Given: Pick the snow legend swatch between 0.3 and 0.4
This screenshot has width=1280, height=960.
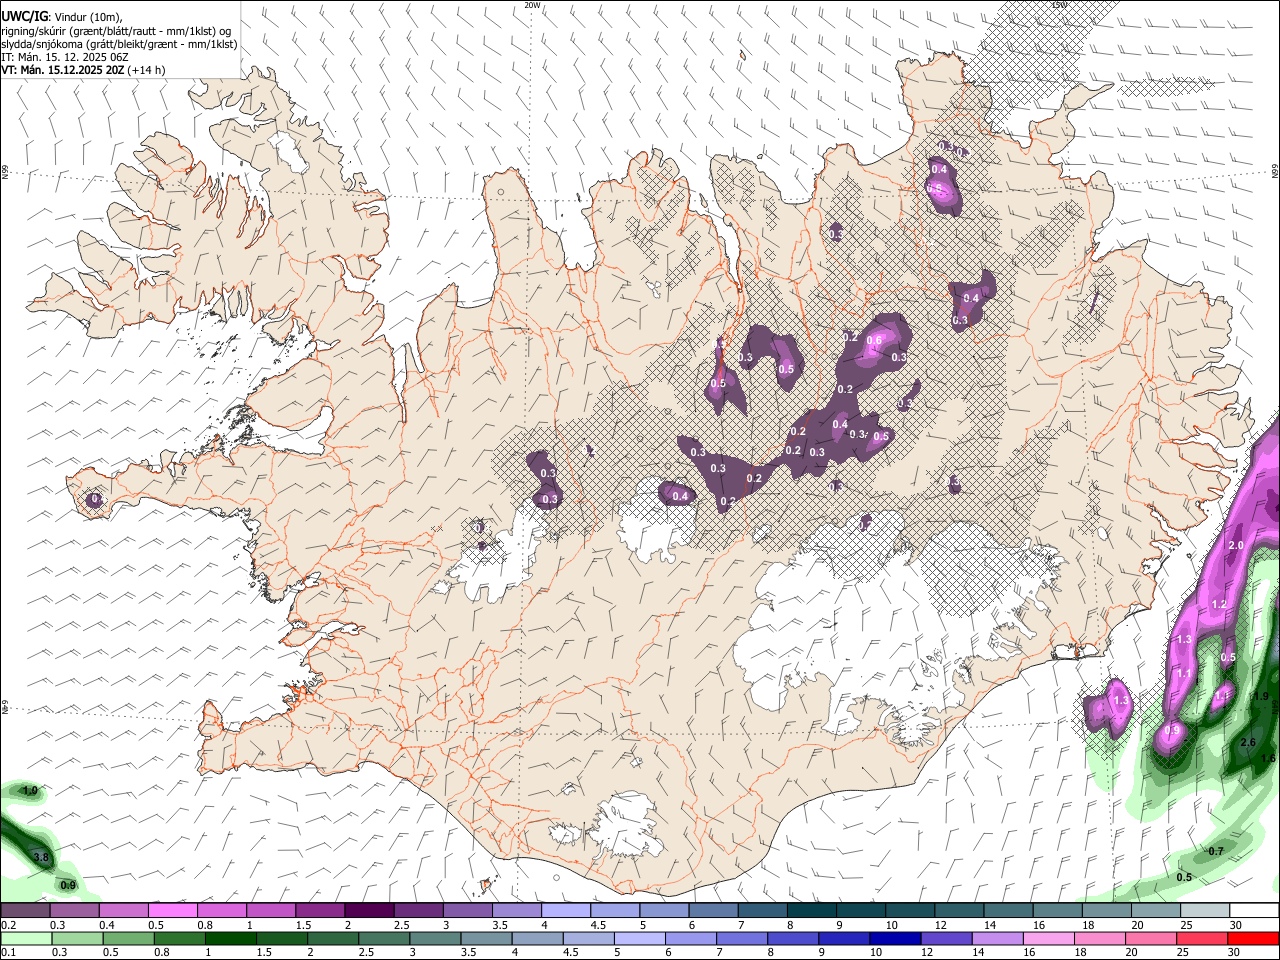Looking at the screenshot, I should (x=74, y=911).
